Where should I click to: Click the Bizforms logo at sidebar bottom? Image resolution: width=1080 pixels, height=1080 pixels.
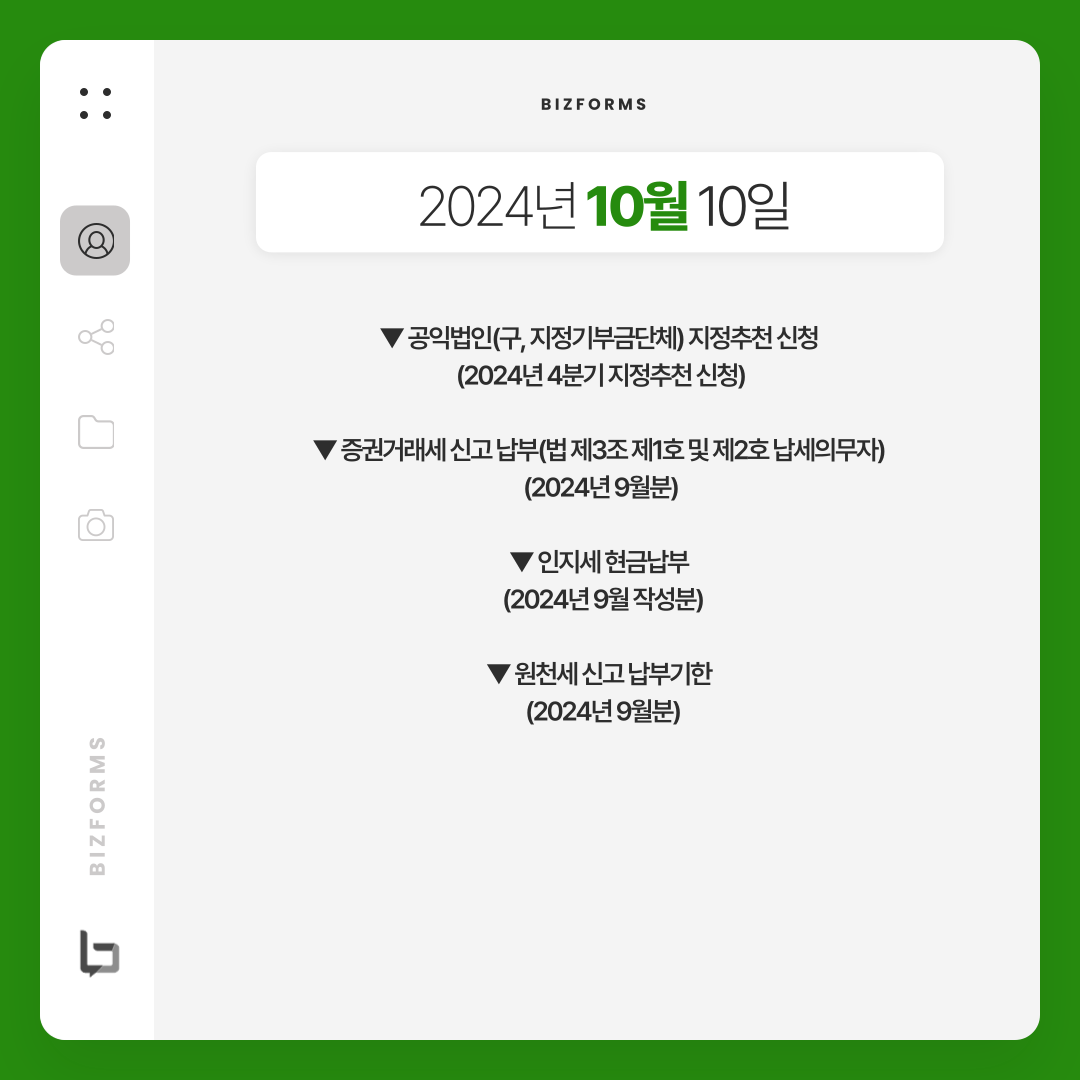click(99, 953)
